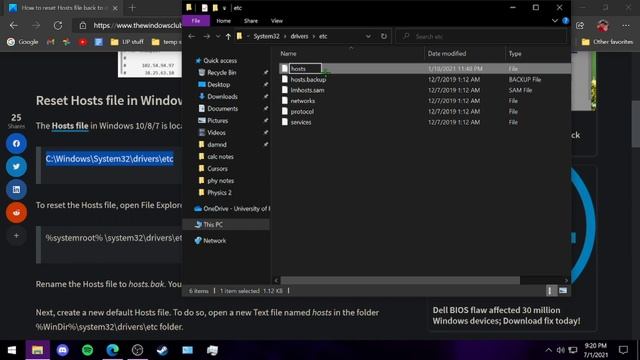
Task: Open browser settings ellipsis menu
Action: coord(626,25)
